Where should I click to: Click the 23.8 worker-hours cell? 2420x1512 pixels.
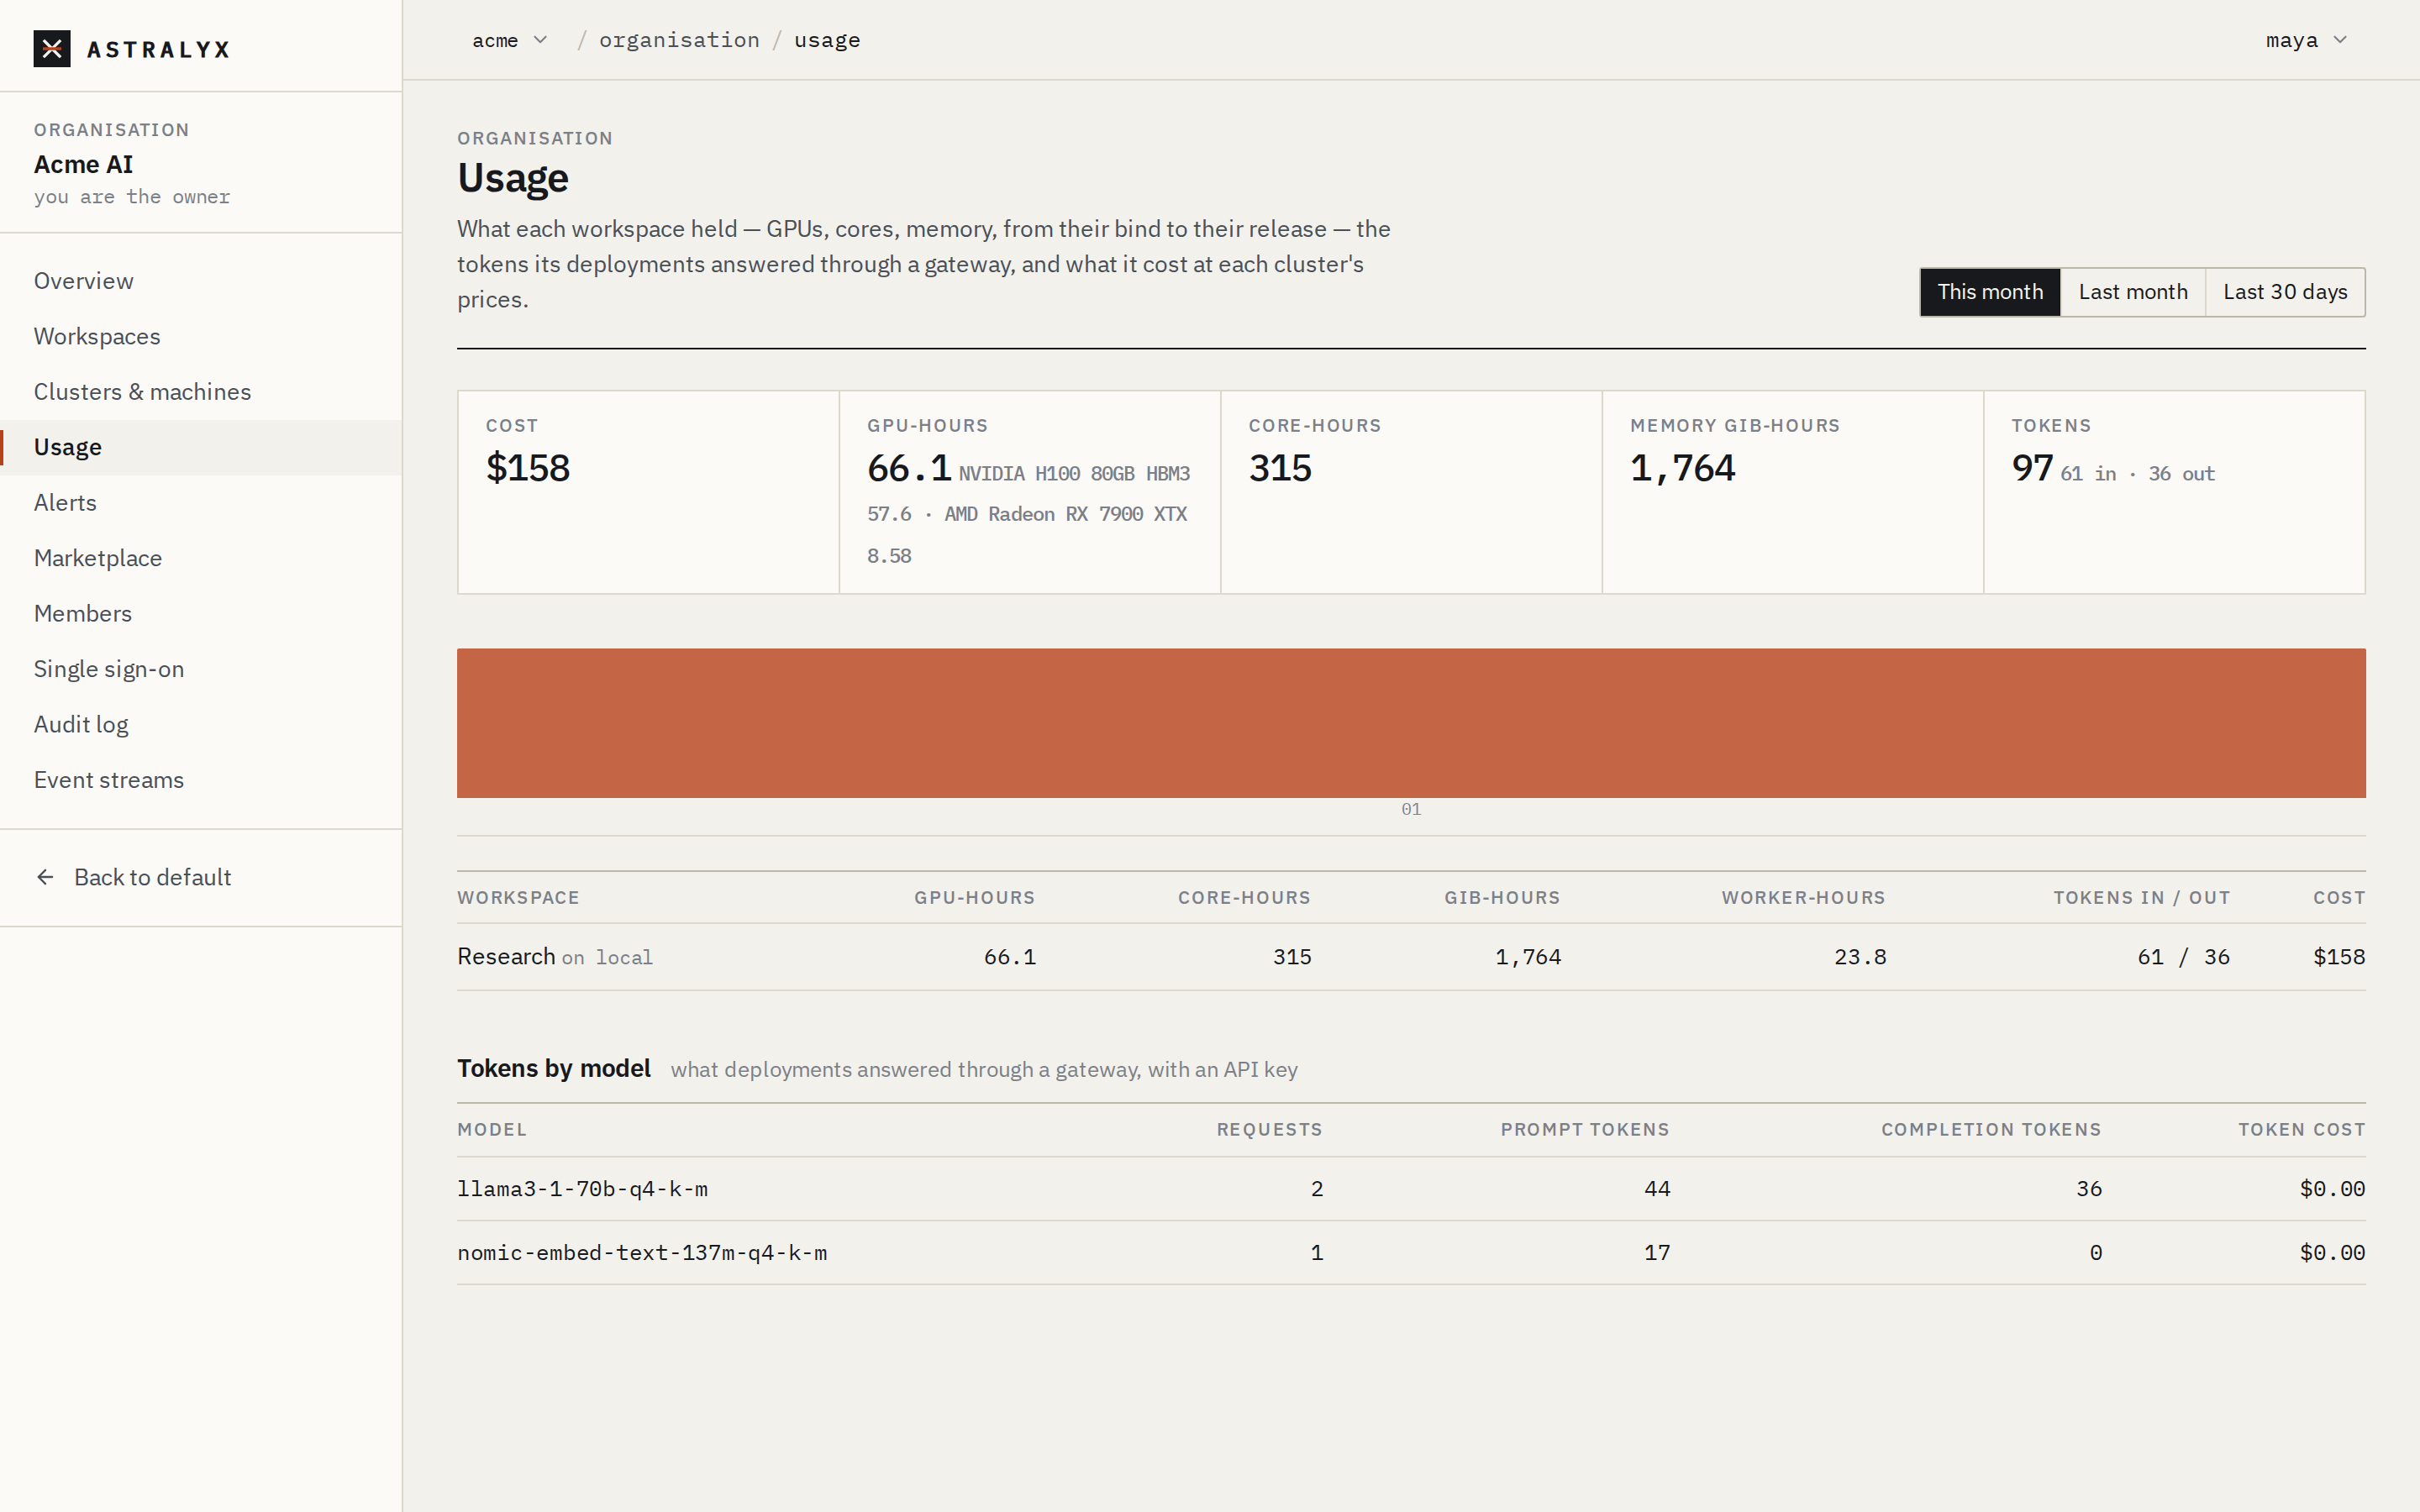pos(1860,957)
